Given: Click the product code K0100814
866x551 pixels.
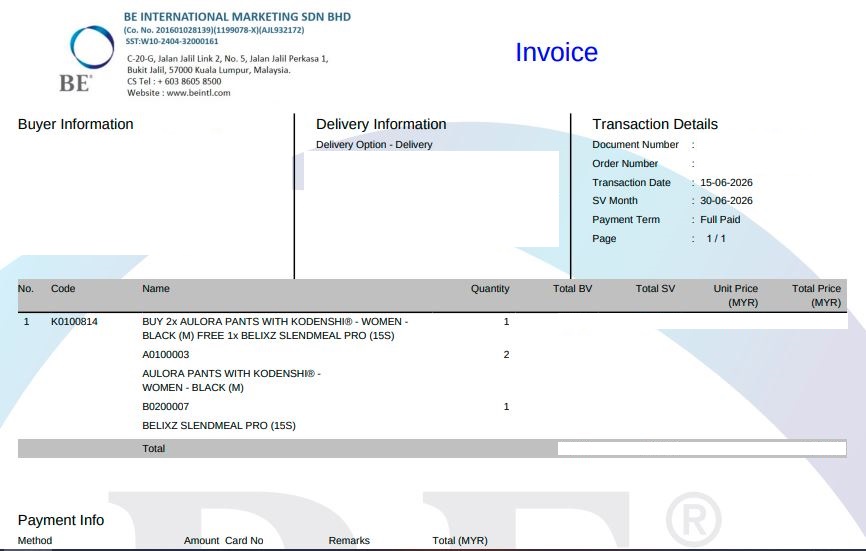Looking at the screenshot, I should (74, 321).
